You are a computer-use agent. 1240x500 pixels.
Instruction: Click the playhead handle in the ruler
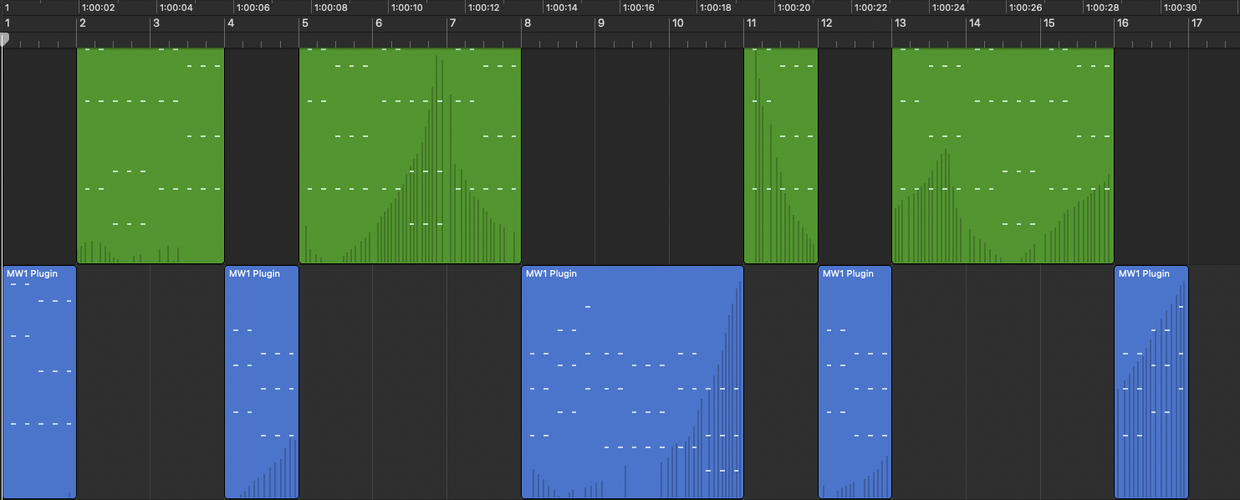coord(4,40)
